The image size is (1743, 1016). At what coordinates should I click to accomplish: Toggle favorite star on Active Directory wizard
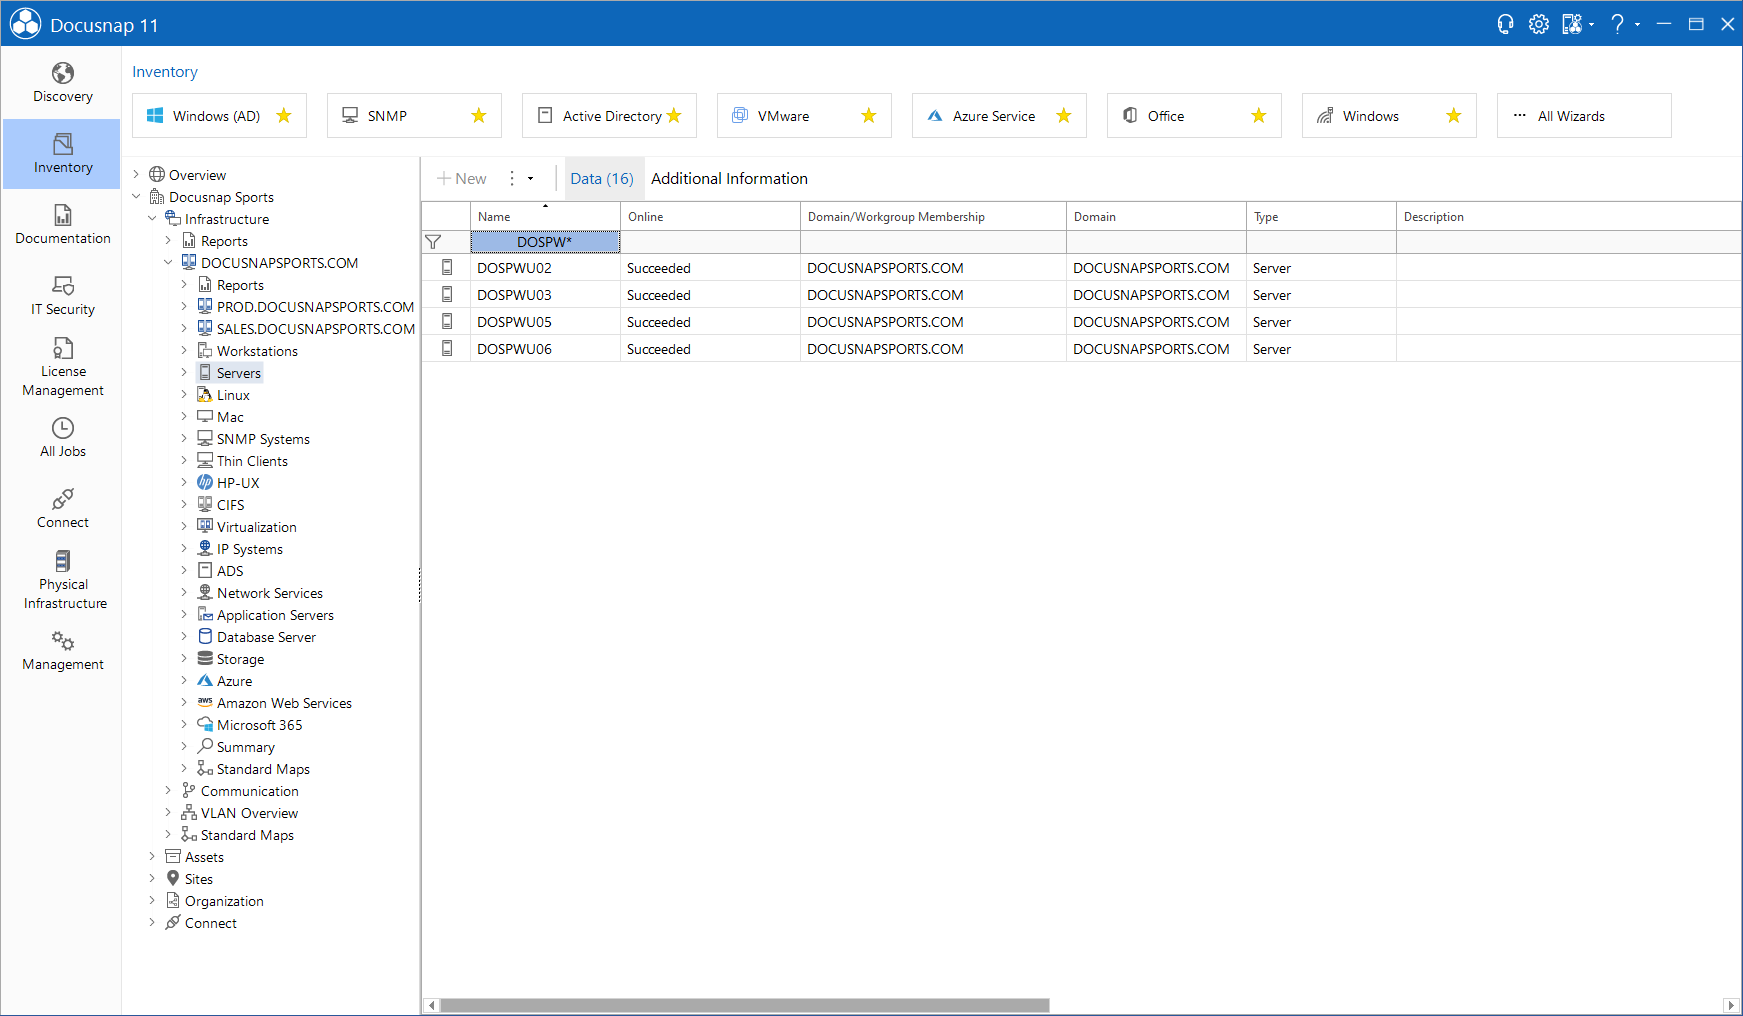click(674, 116)
